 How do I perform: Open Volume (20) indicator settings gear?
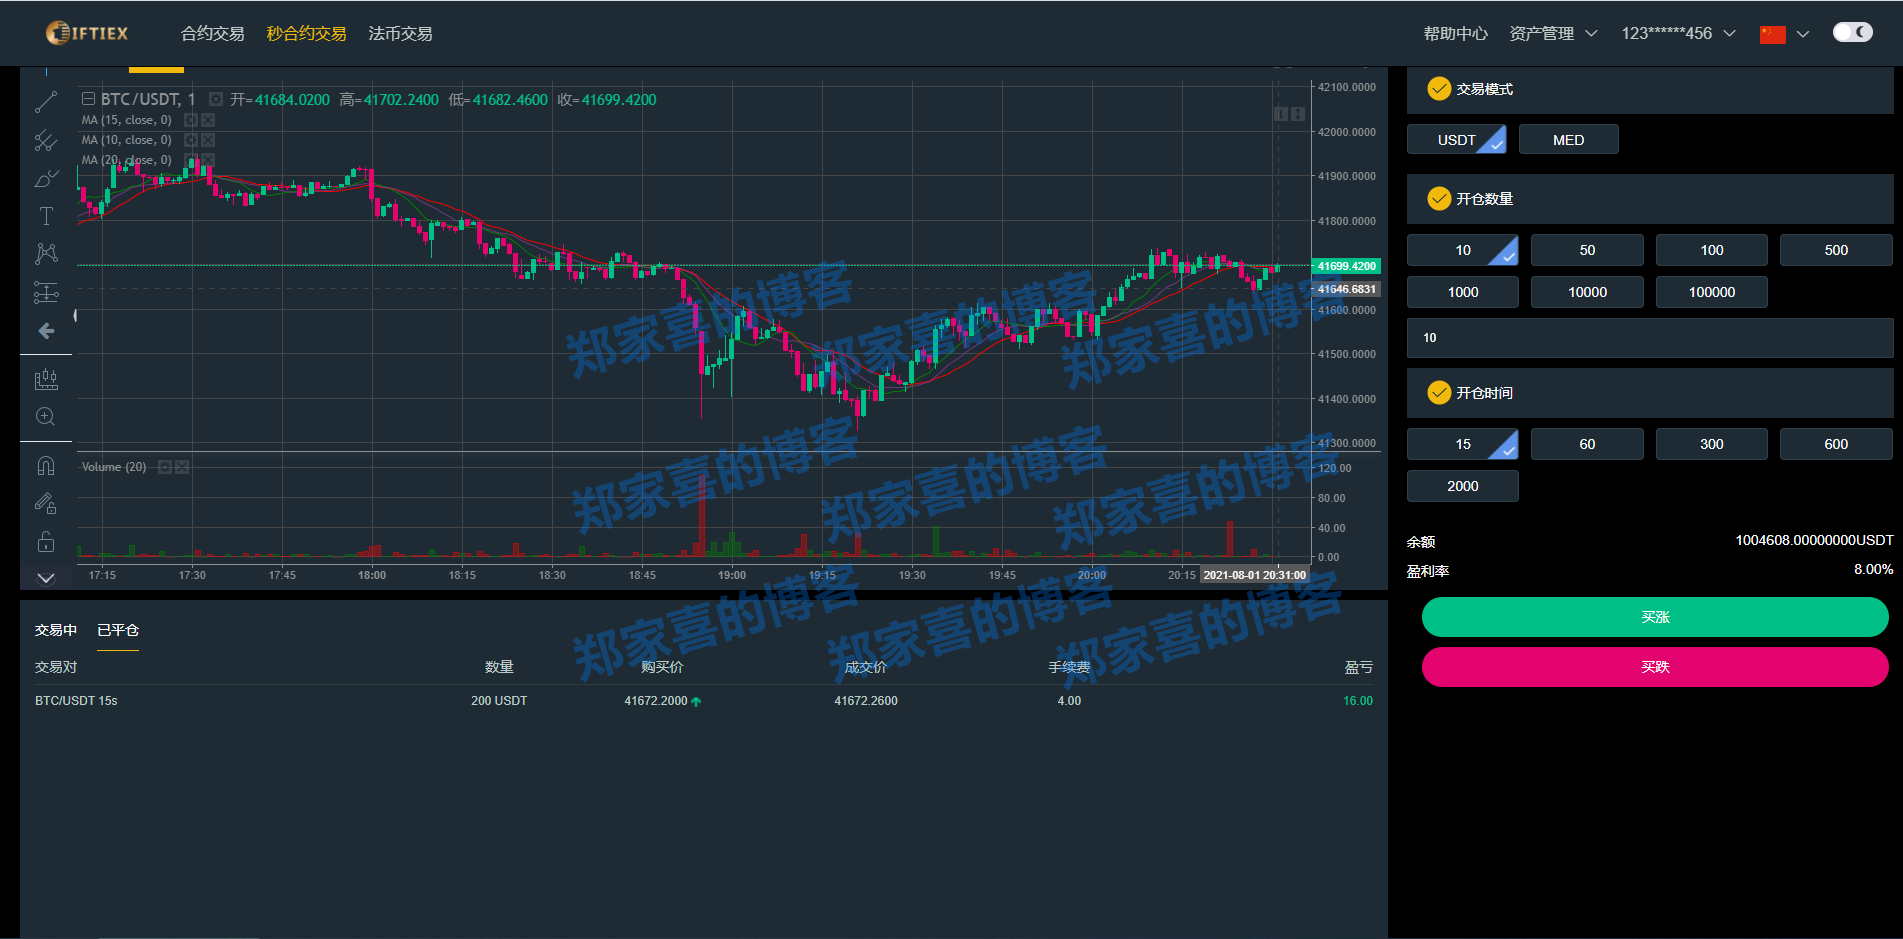[x=166, y=466]
